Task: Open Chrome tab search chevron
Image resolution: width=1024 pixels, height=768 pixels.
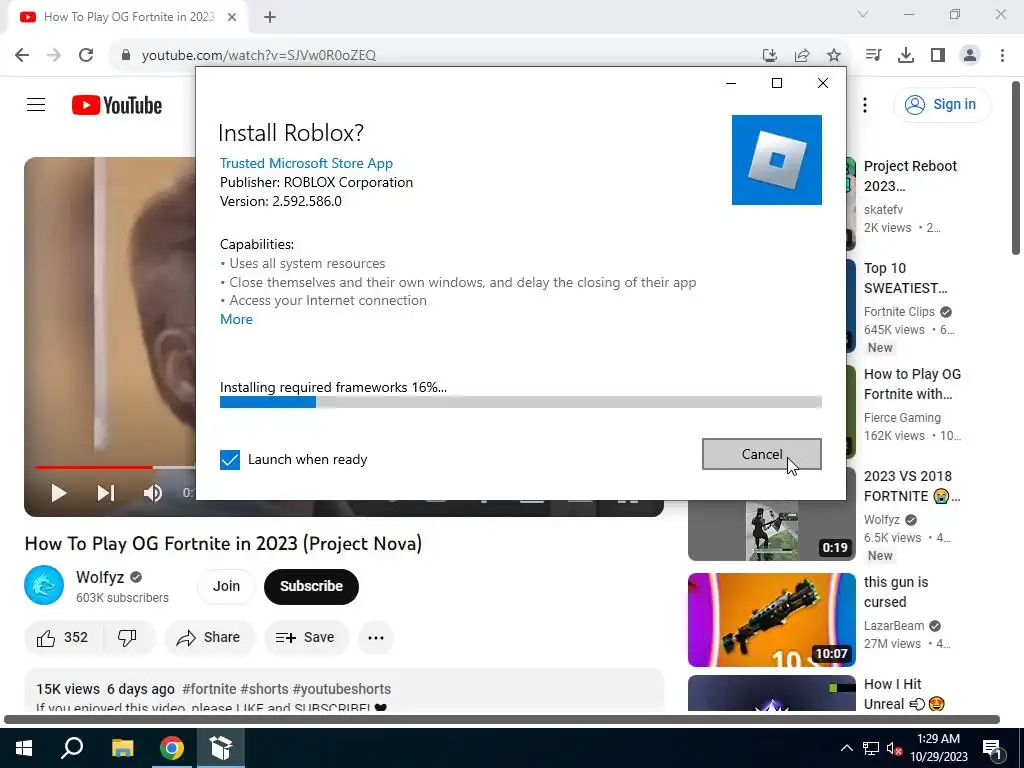Action: [863, 14]
